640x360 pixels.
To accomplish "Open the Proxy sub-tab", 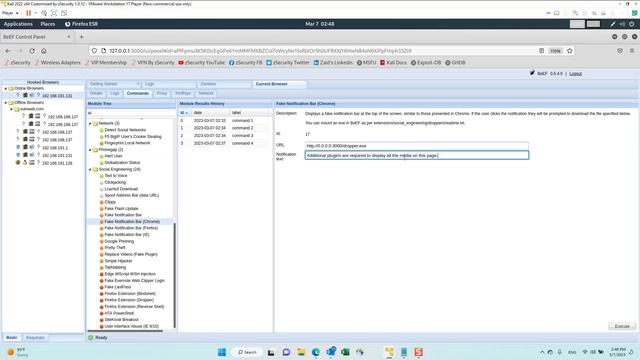I will tap(162, 93).
